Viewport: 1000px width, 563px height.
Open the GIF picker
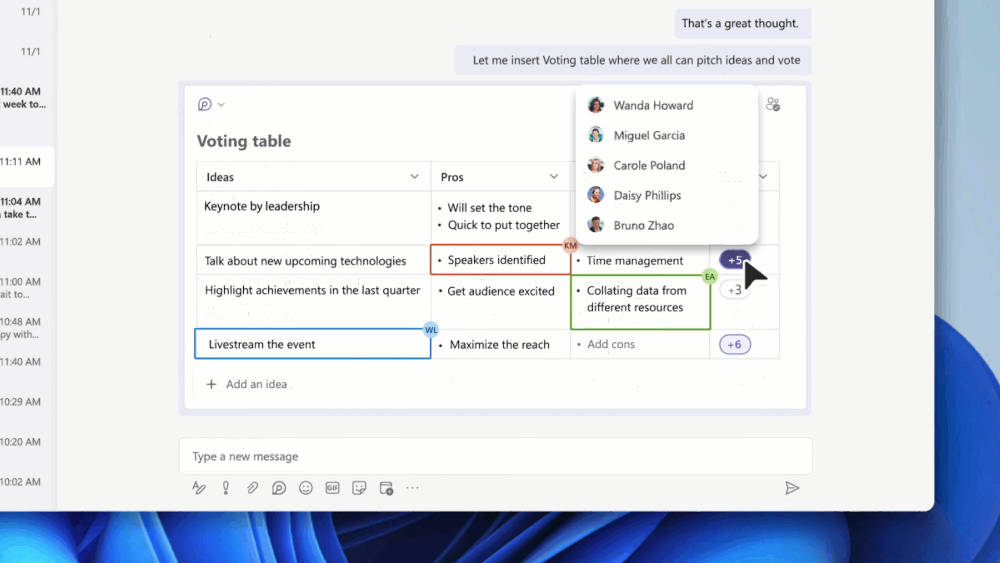pos(332,488)
